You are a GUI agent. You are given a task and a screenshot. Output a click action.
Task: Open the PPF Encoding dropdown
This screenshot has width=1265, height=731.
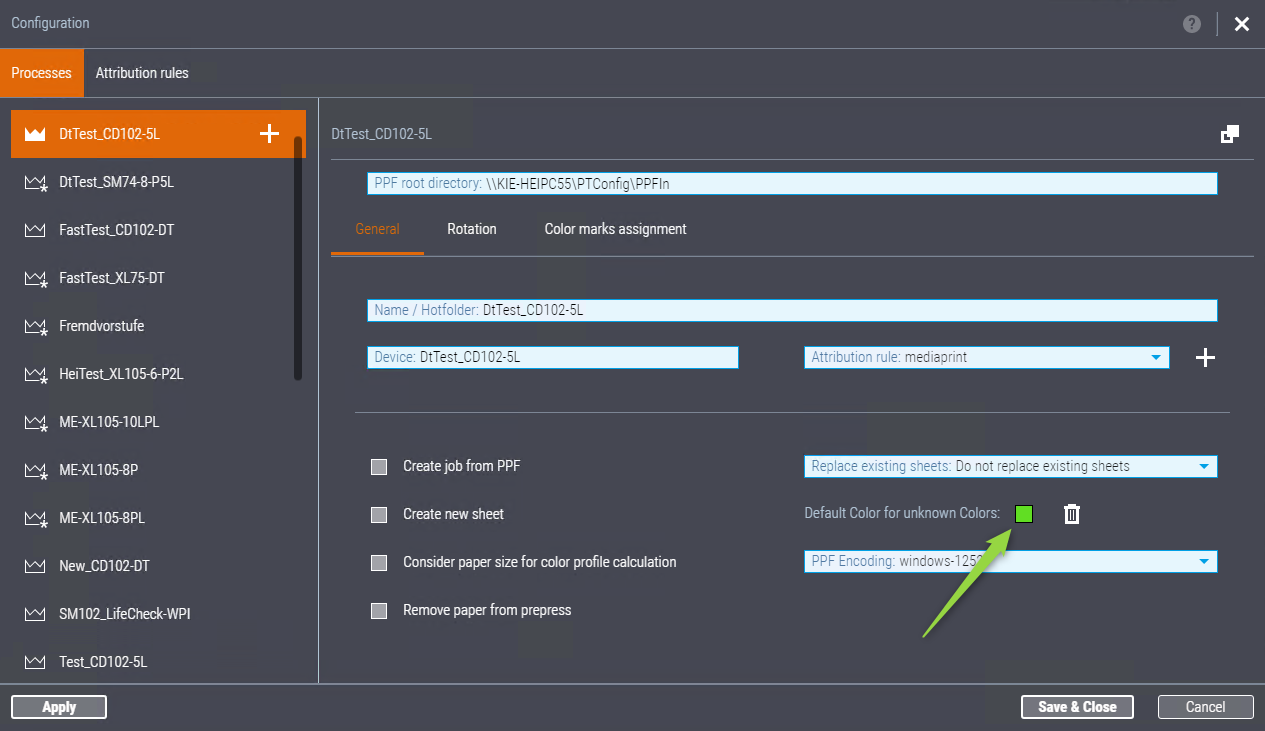pyautogui.click(x=1010, y=562)
